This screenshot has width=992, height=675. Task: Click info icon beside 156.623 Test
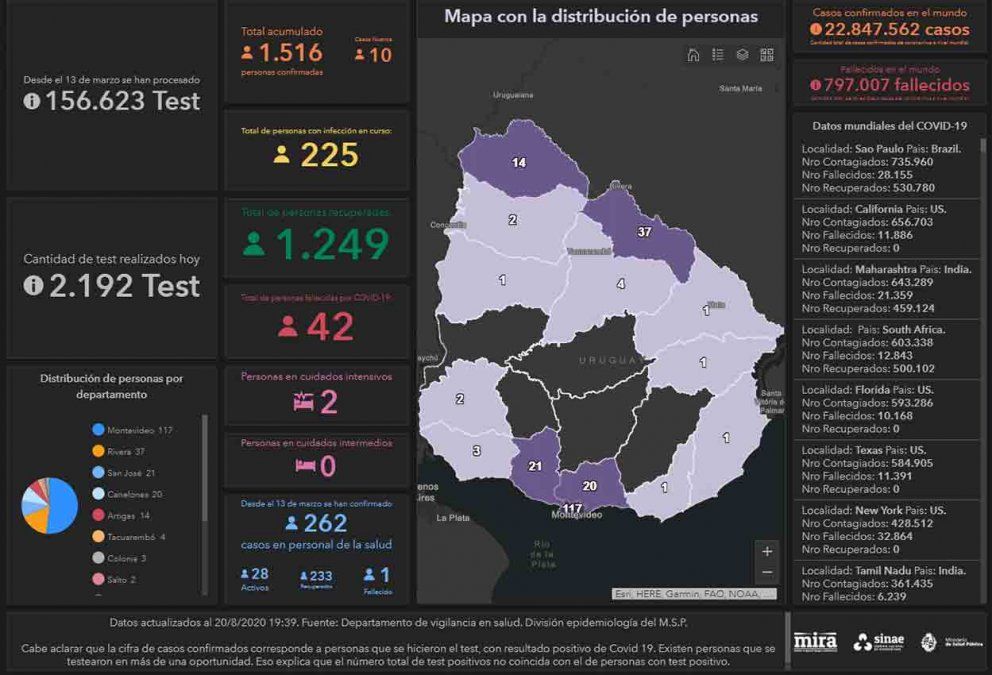click(x=32, y=102)
